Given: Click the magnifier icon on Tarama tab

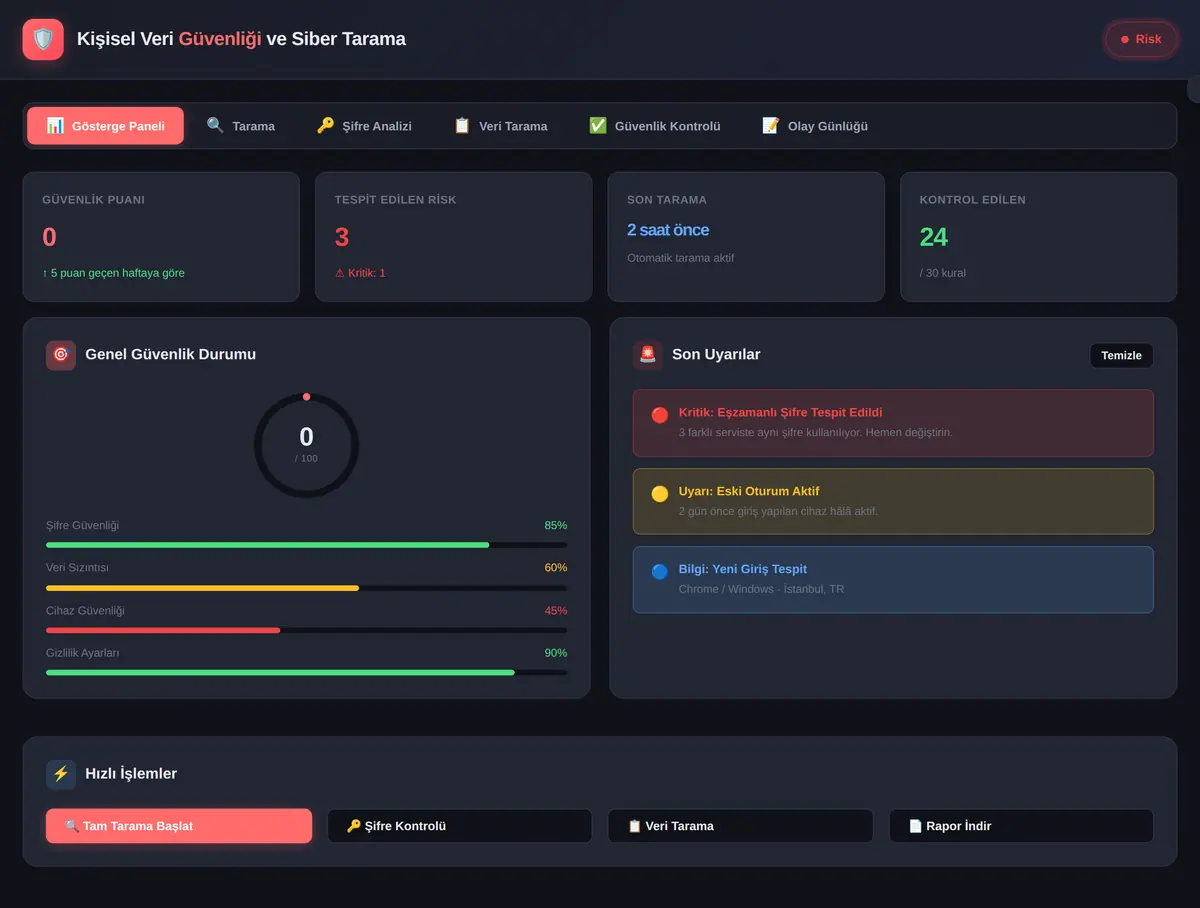Looking at the screenshot, I should point(215,126).
